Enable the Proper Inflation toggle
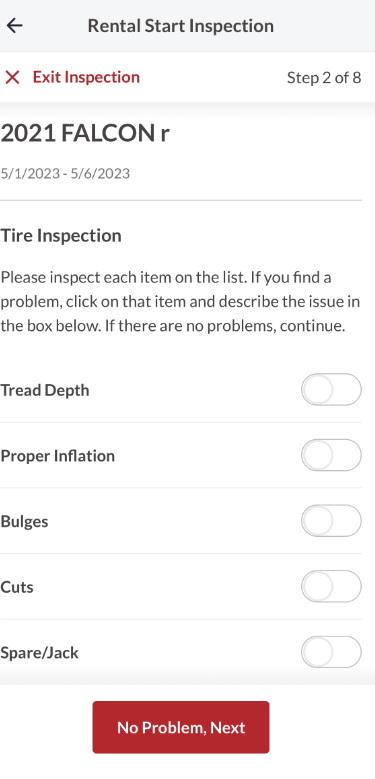The width and height of the screenshot is (375, 779). [x=331, y=456]
